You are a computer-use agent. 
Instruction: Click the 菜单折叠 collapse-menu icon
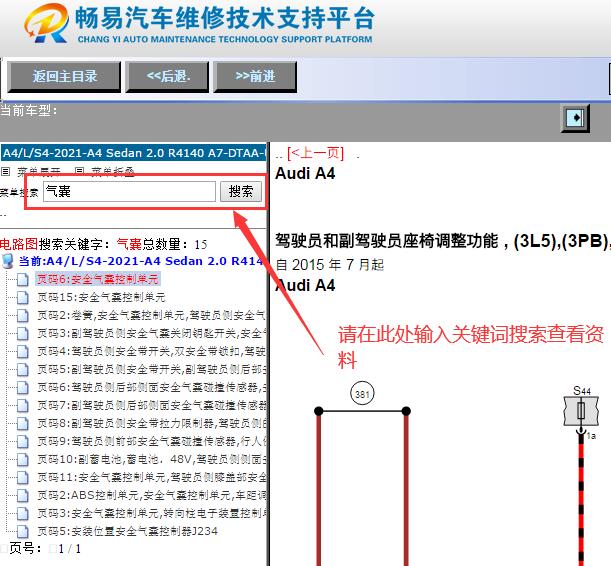(x=79, y=171)
